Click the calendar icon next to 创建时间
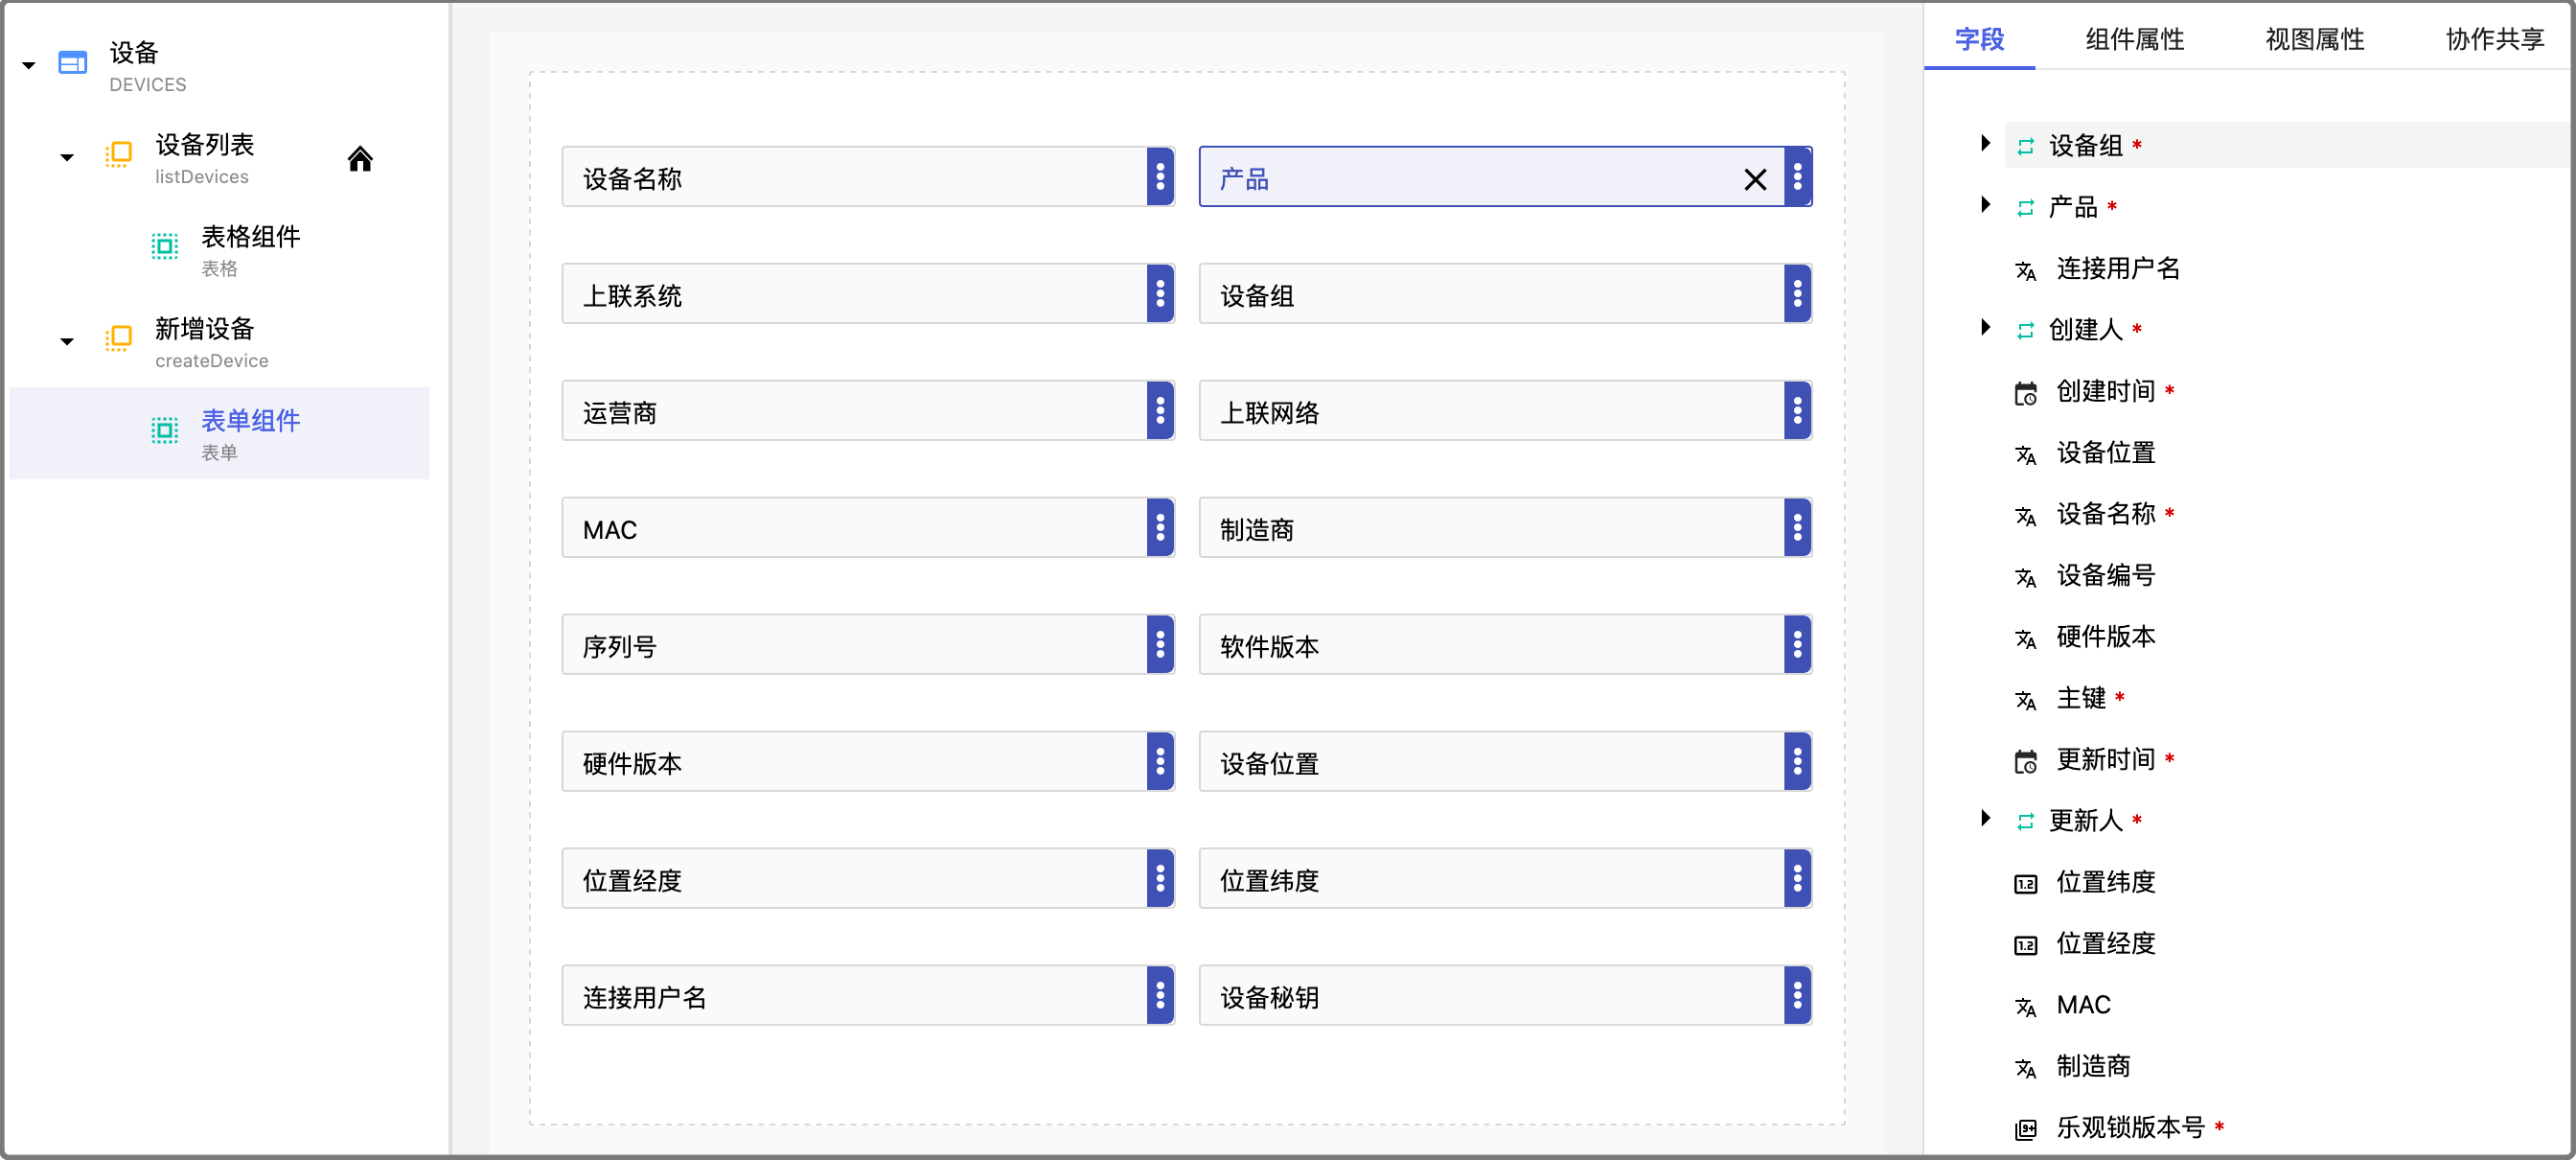Viewport: 2576px width, 1160px height. click(x=2025, y=393)
